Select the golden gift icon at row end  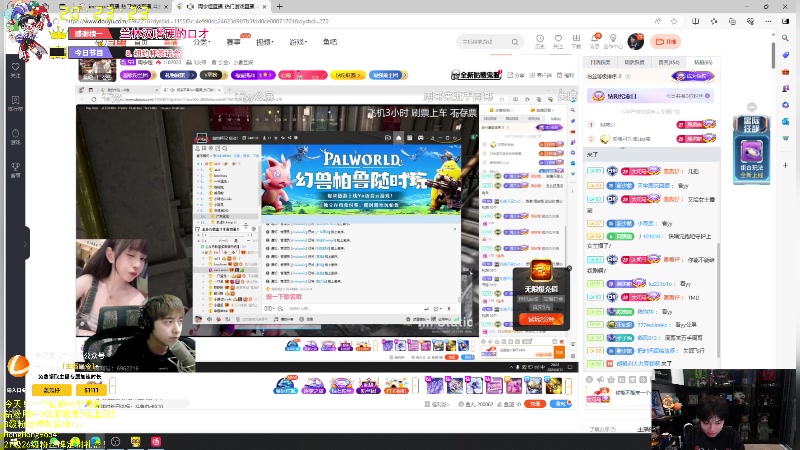pyautogui.click(x=553, y=385)
